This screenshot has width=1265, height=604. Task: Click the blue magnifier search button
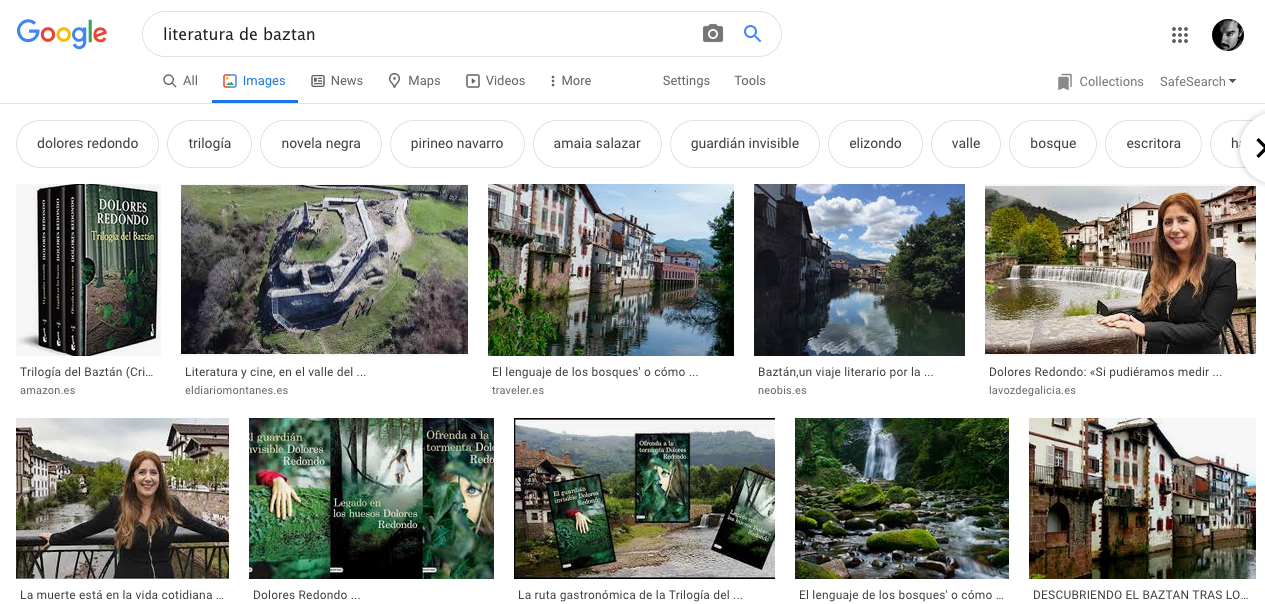[753, 34]
